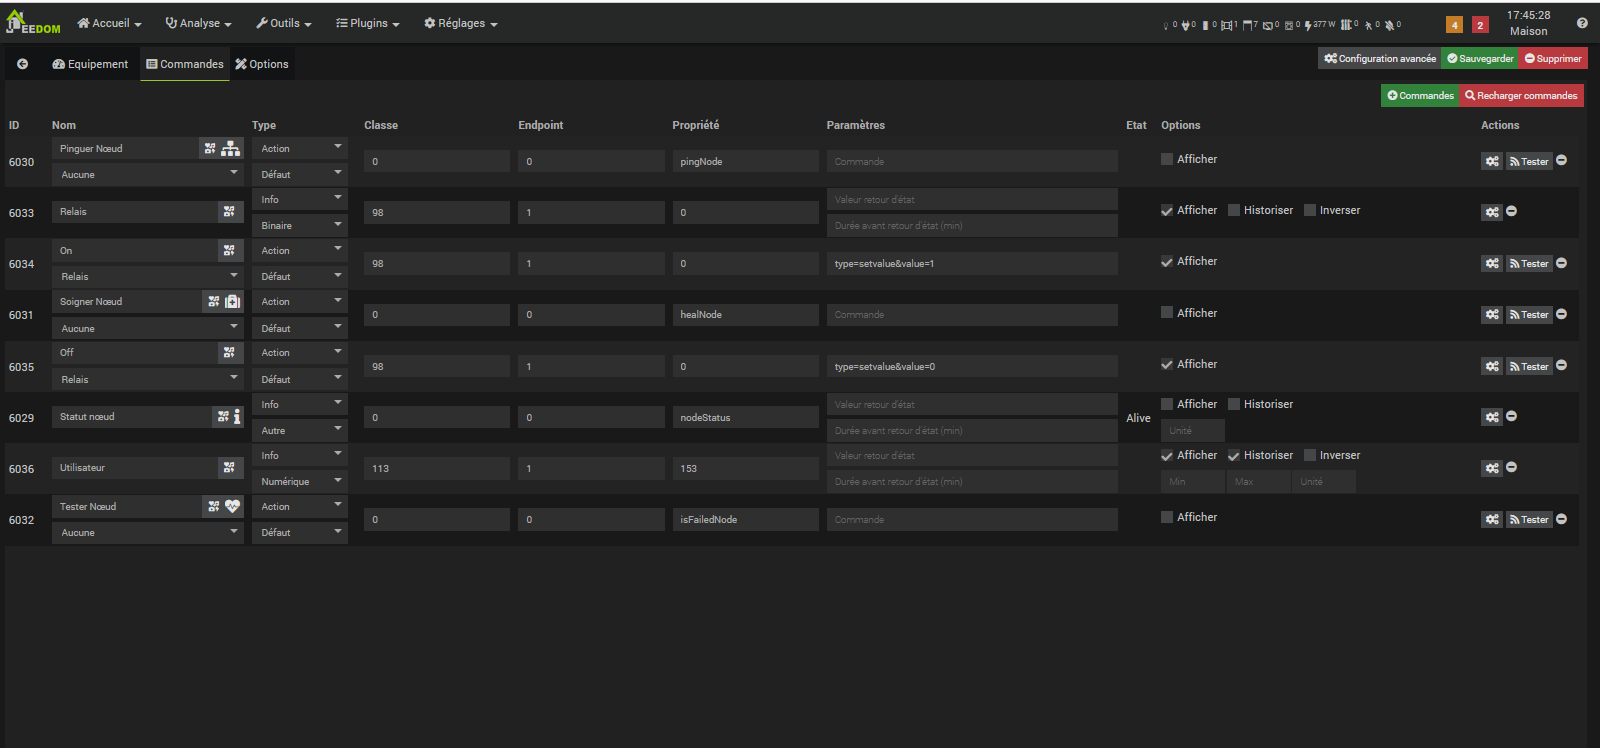Open the Relais value dropdown under On
The height and width of the screenshot is (748, 1600).
[x=148, y=277]
